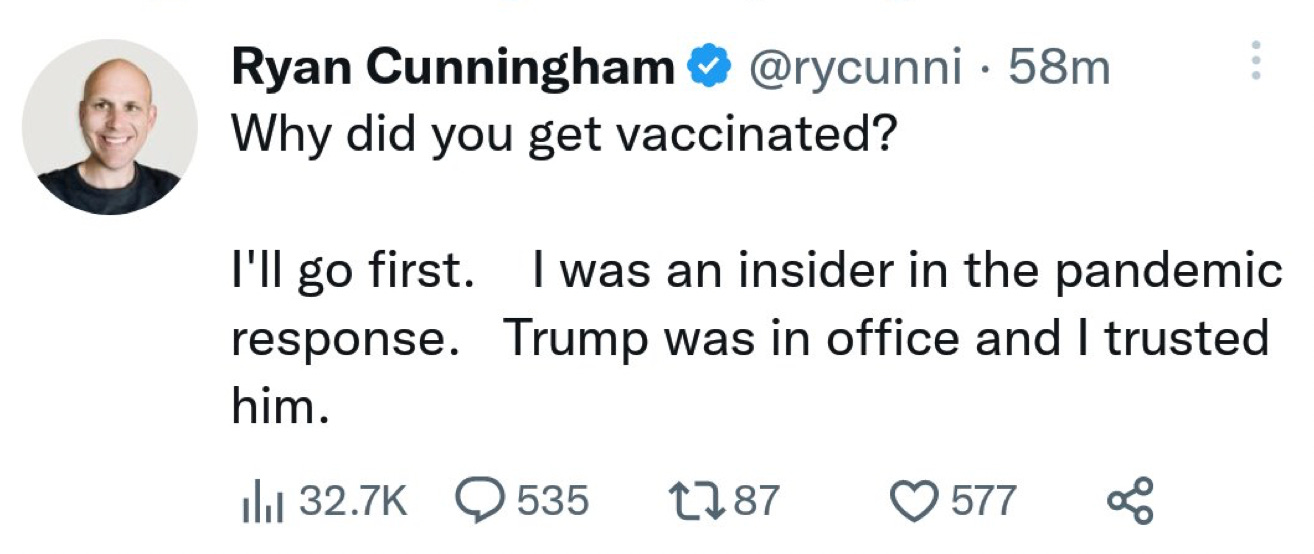Click the word "Trump" in the tweet
Screen dimensions: 1314x554
[x=573, y=342]
